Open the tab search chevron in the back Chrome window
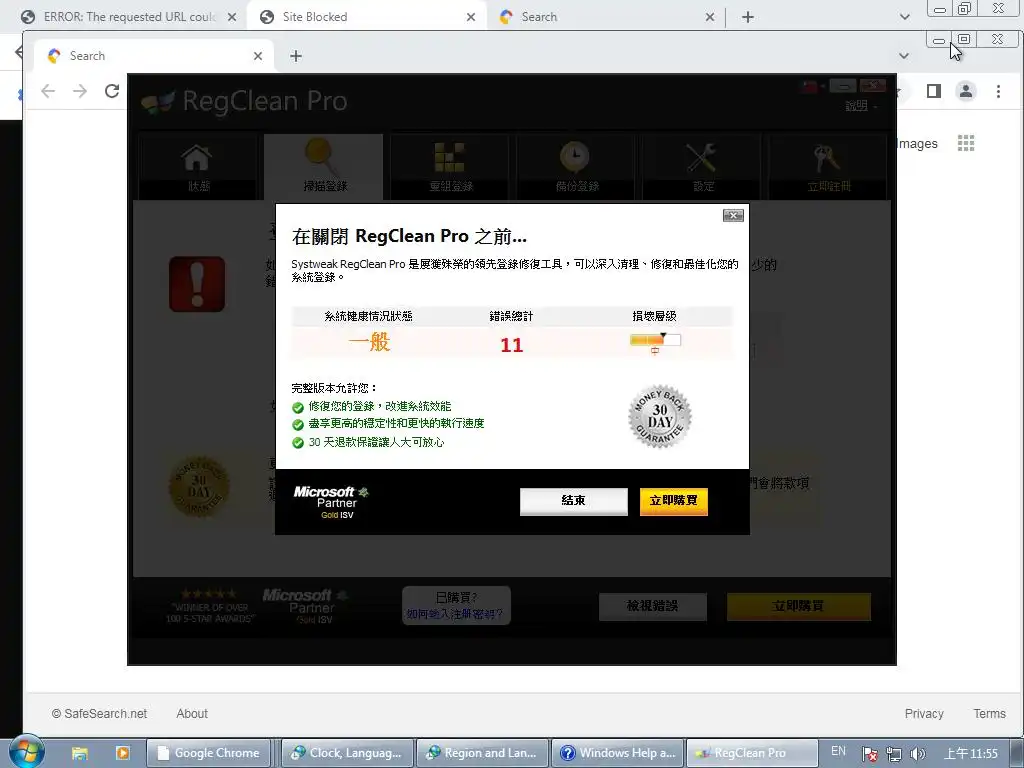 click(904, 17)
